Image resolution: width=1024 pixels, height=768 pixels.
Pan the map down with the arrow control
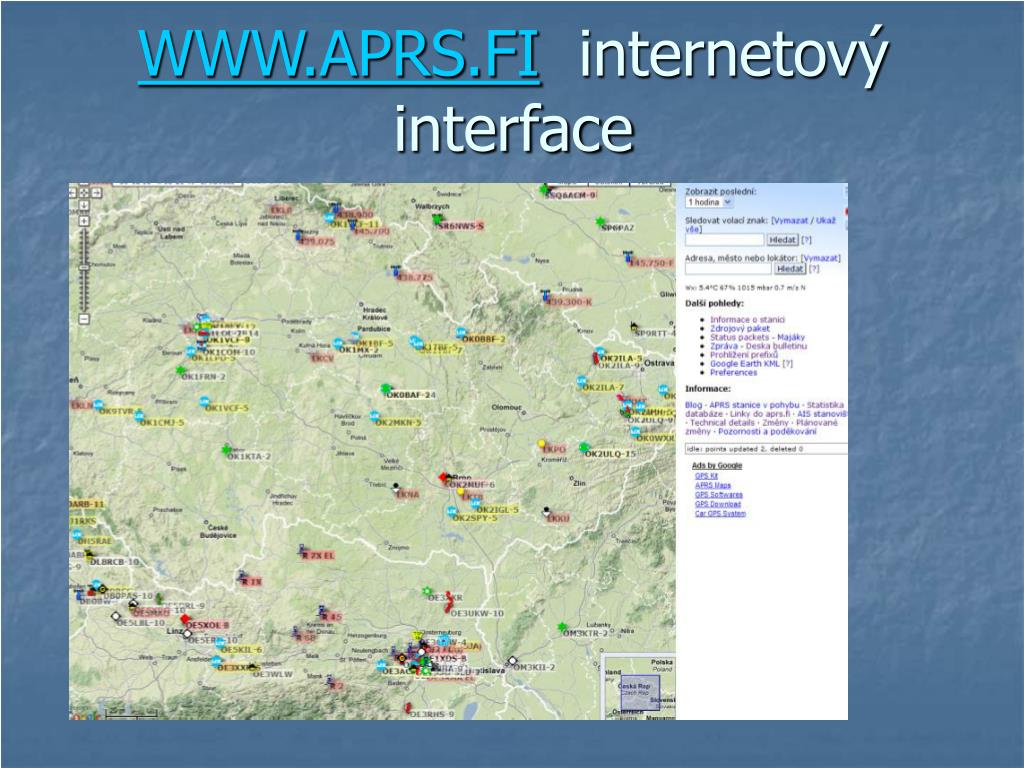point(84,205)
